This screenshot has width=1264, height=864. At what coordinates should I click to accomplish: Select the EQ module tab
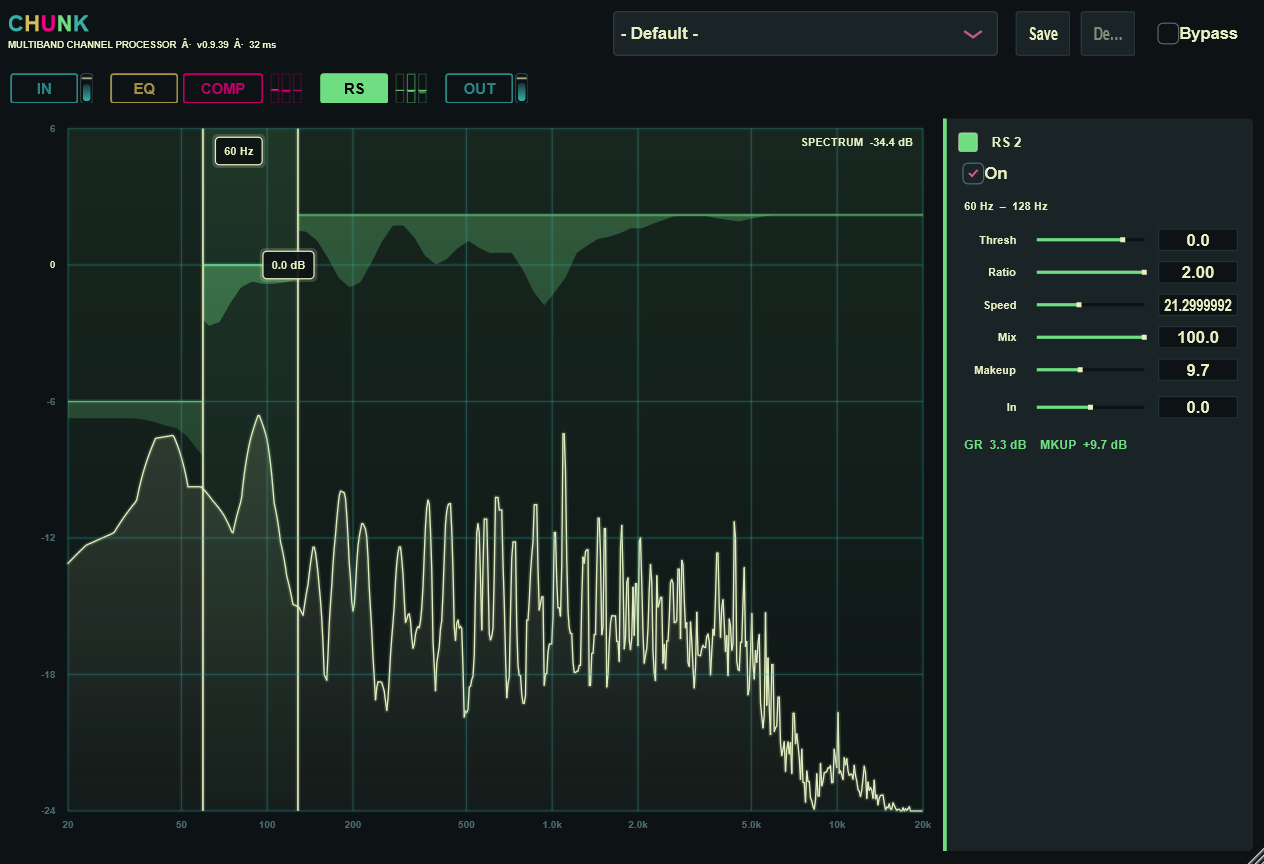(144, 88)
